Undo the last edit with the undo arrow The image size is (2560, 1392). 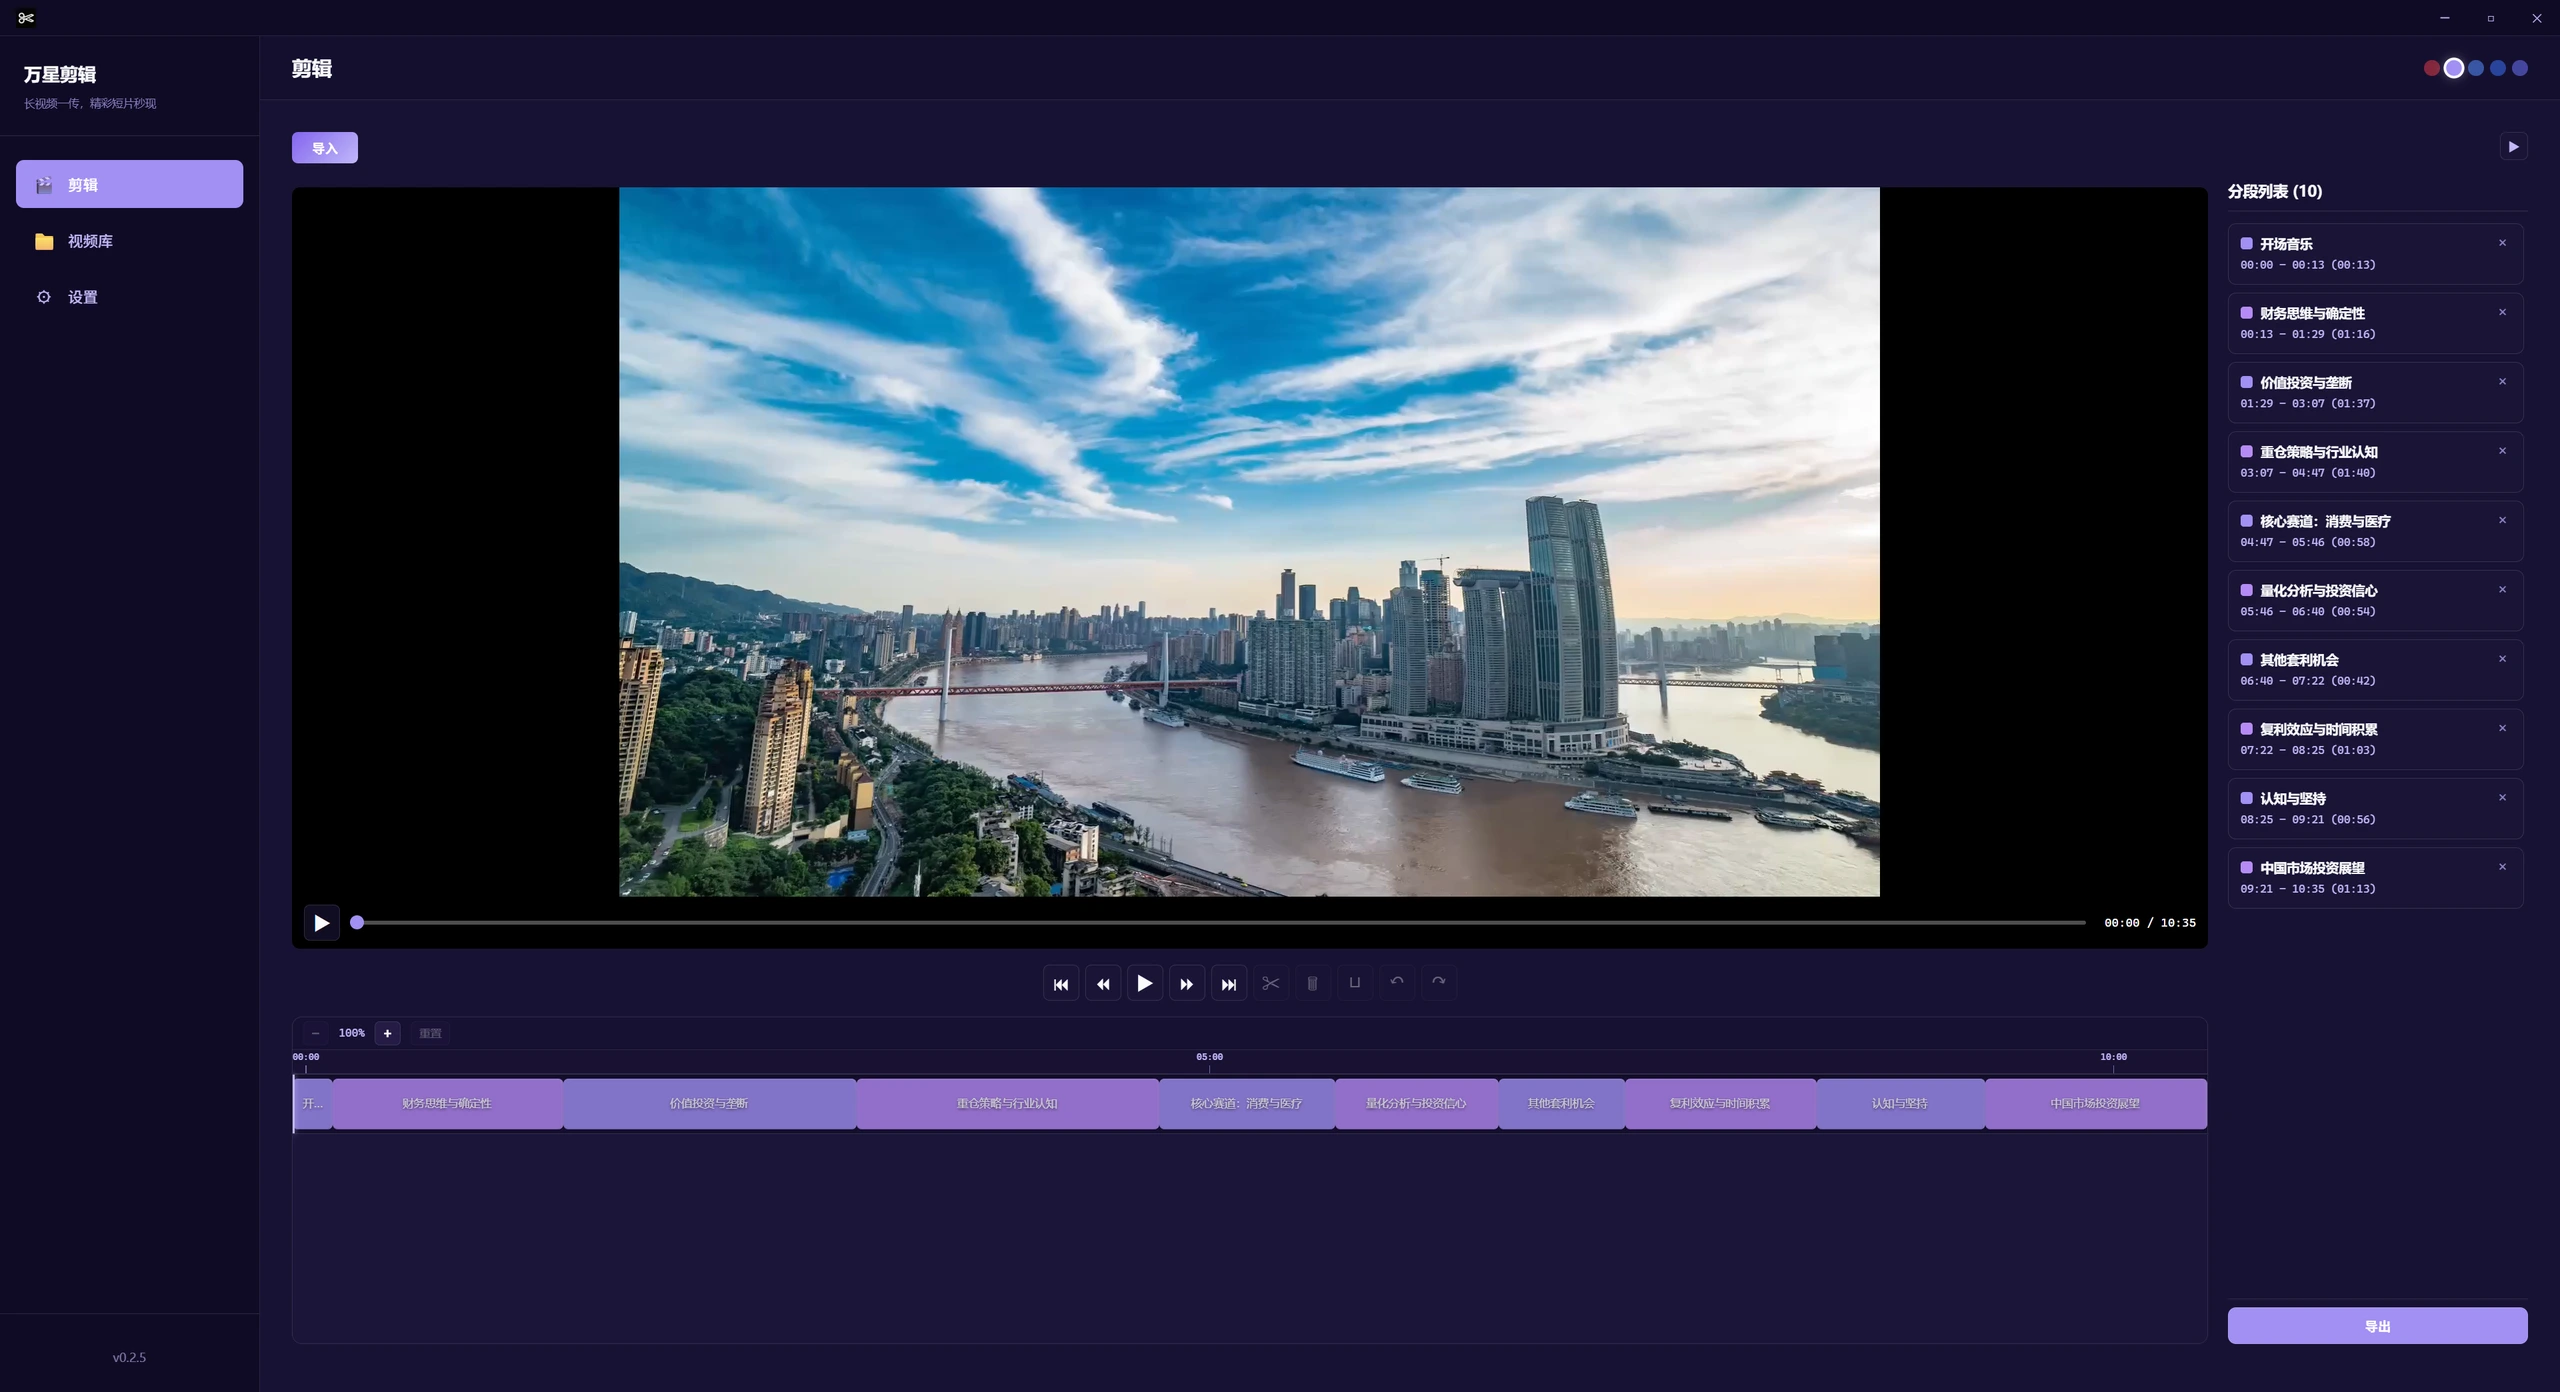click(1397, 984)
